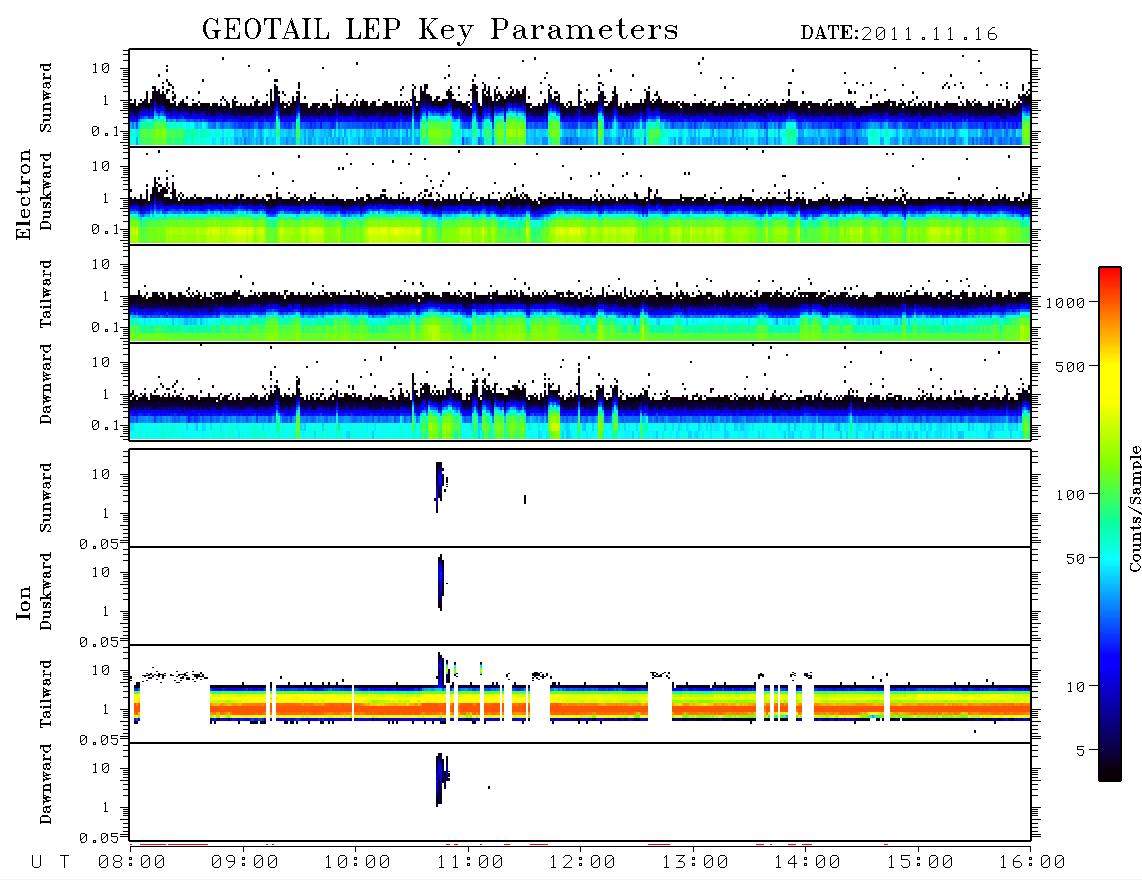Click the "11:00" time tick label
The width and height of the screenshot is (1142, 880).
coord(470,862)
